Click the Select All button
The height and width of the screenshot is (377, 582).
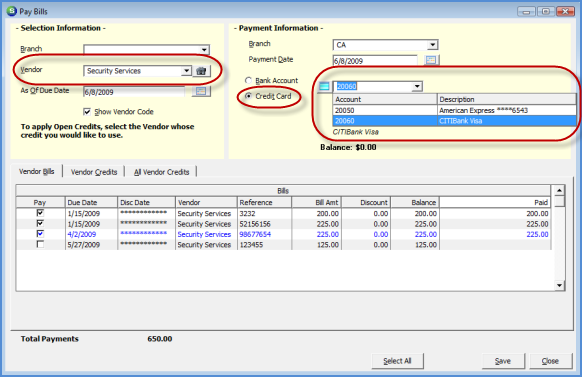pos(397,361)
